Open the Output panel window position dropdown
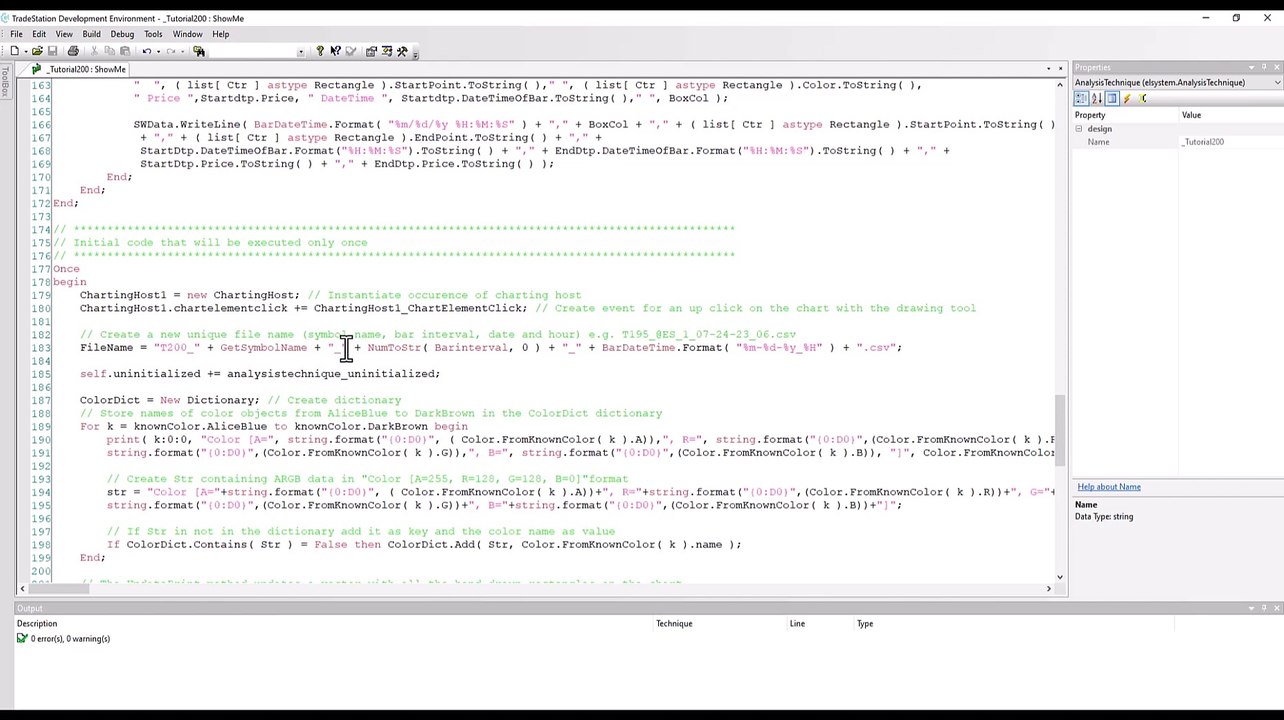Image resolution: width=1284 pixels, height=720 pixels. pos(1251,608)
